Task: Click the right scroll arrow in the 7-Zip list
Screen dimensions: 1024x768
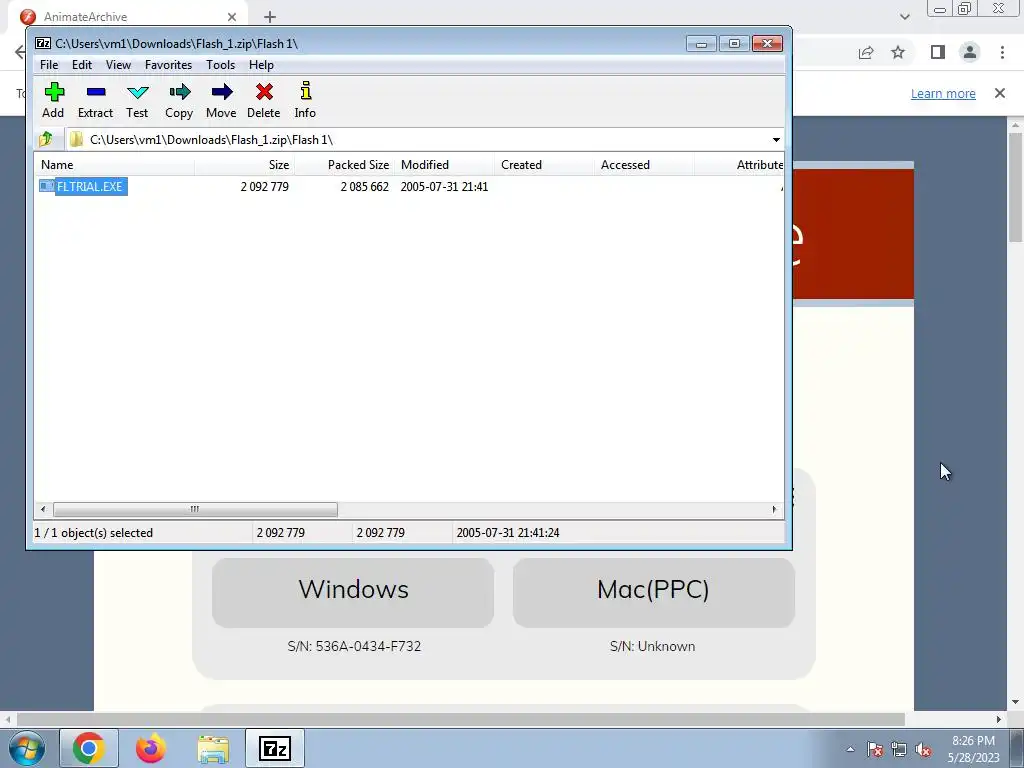Action: point(775,509)
